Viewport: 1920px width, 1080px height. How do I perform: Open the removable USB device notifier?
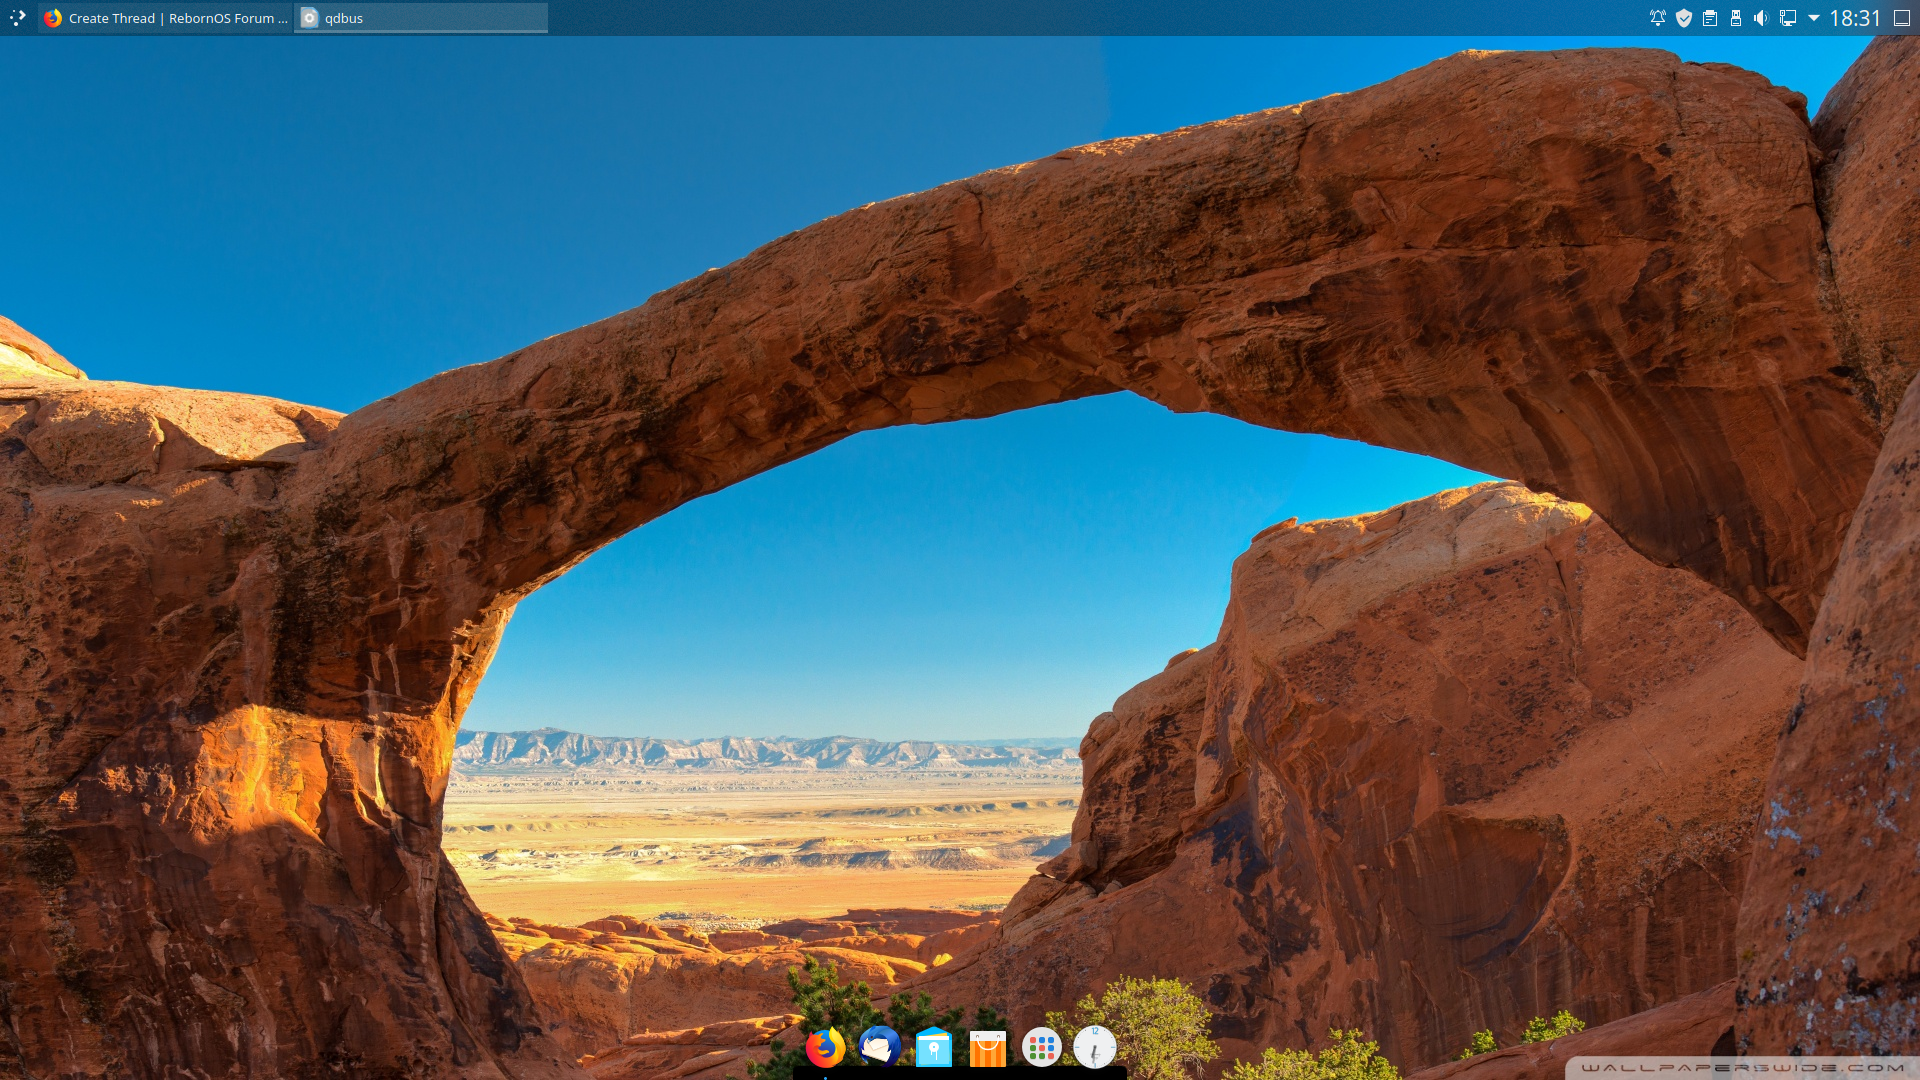pos(1736,17)
